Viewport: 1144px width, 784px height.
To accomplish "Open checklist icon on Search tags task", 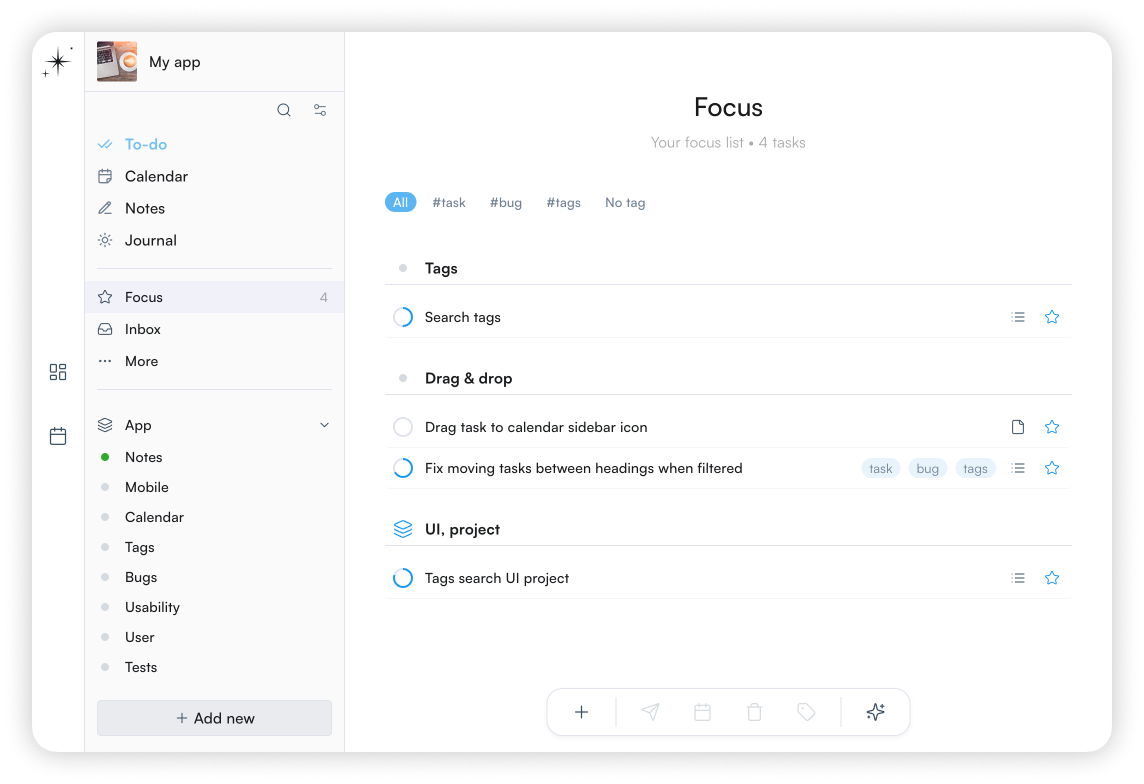I will click(x=1018, y=317).
